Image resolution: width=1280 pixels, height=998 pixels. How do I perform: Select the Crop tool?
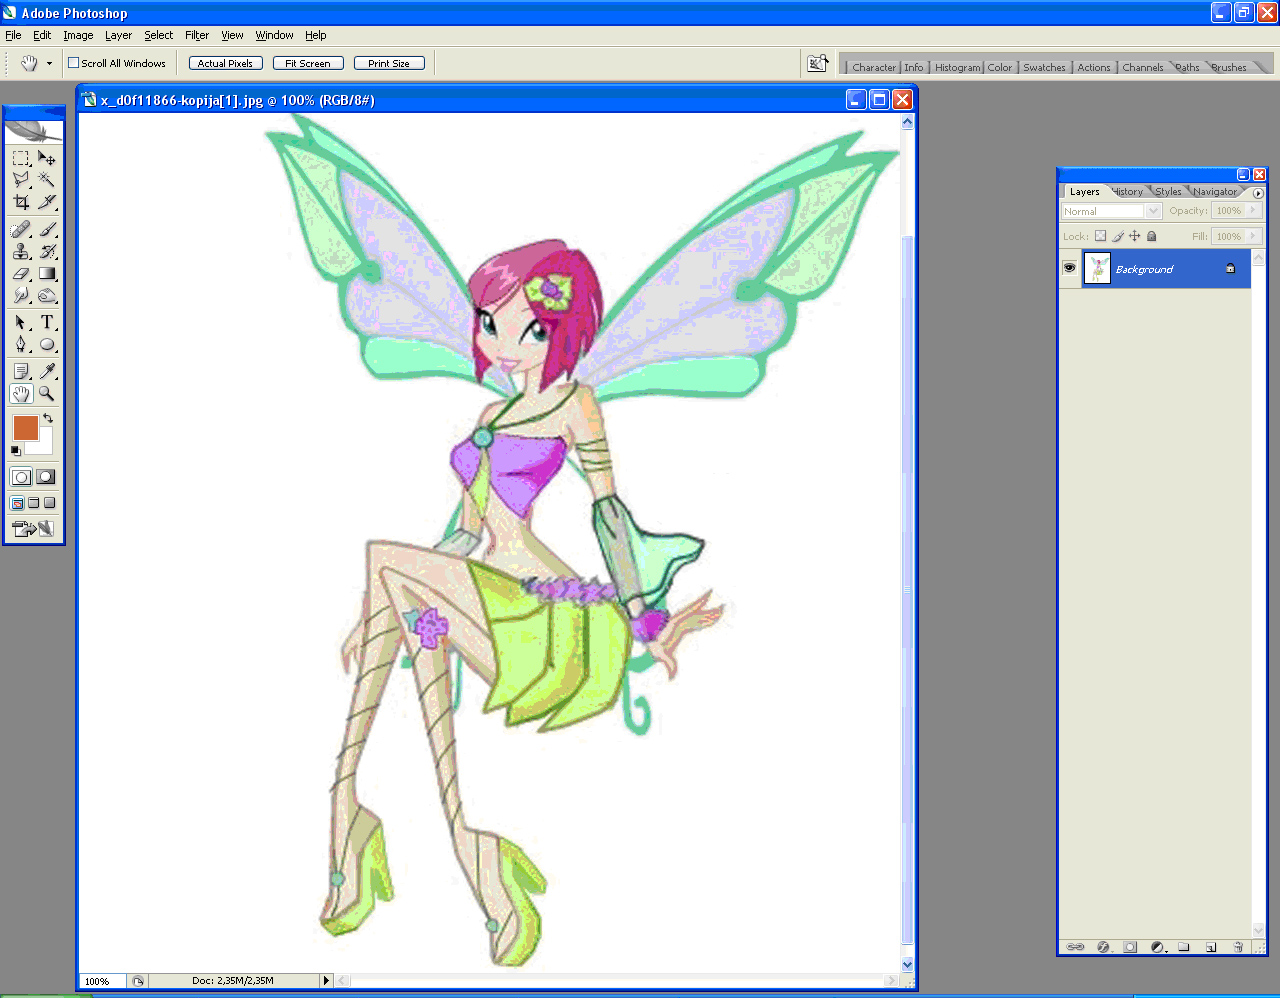pos(21,202)
